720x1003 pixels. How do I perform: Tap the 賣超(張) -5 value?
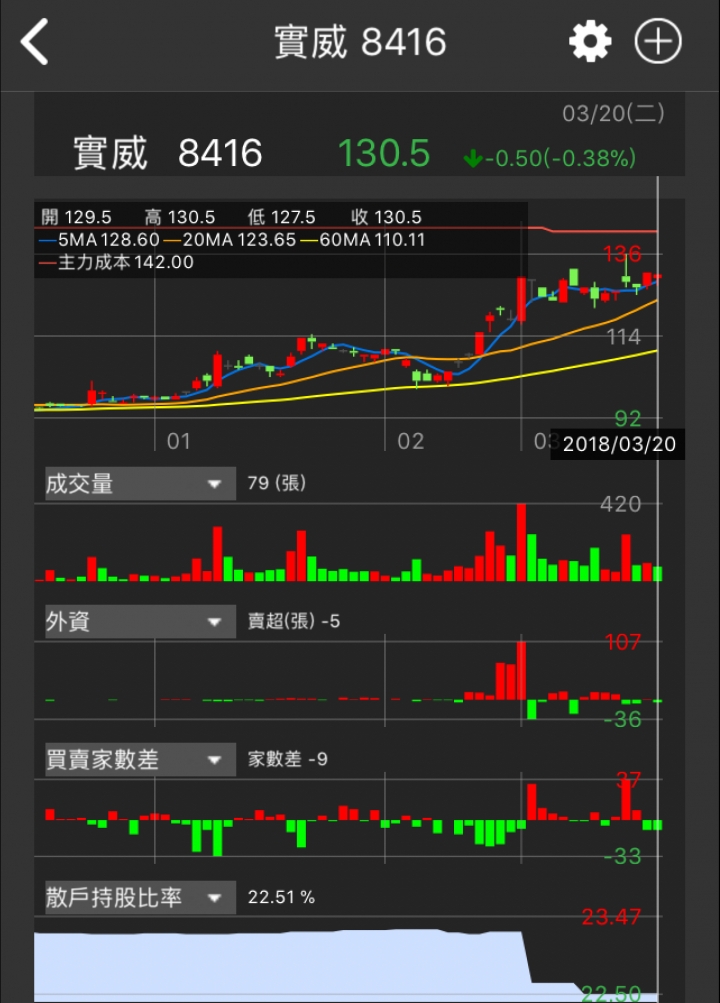293,620
